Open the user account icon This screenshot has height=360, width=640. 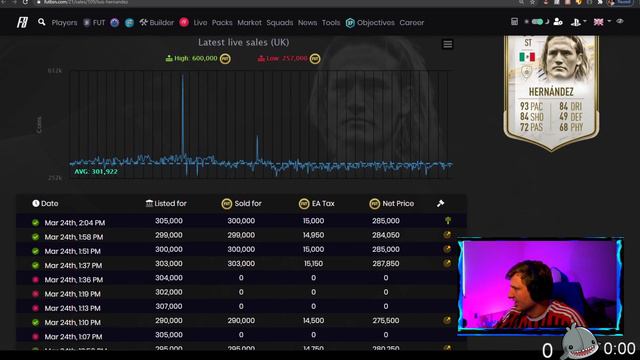click(558, 22)
